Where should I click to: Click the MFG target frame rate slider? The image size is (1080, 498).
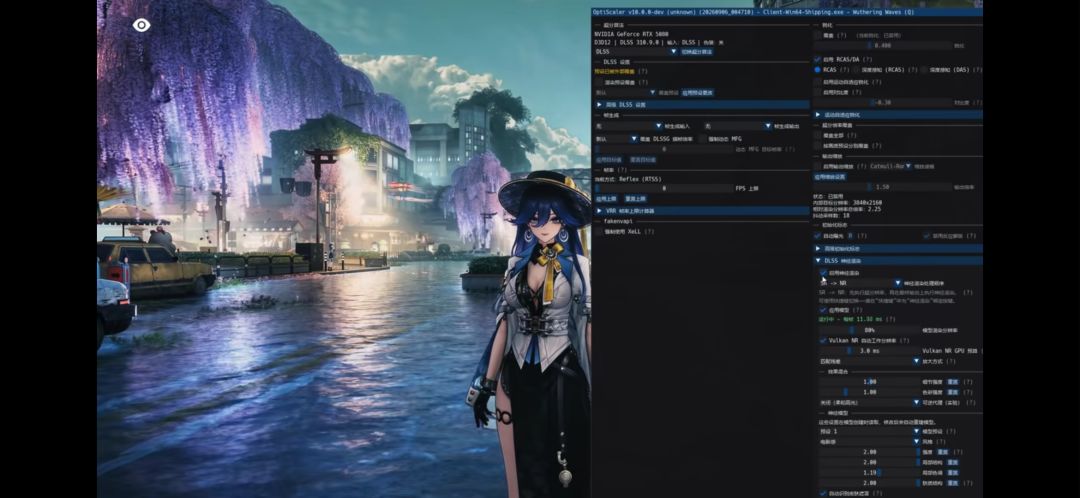tap(663, 149)
